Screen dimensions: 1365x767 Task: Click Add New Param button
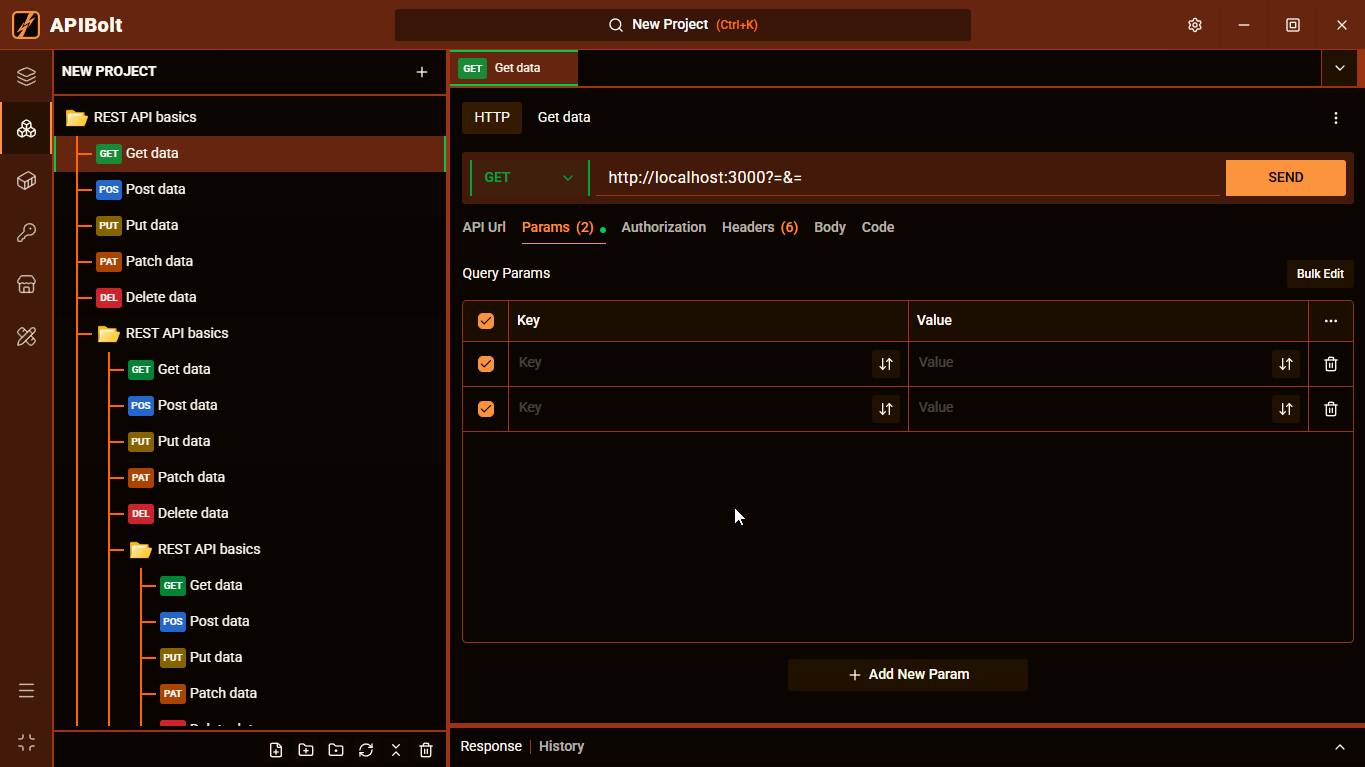(x=908, y=675)
